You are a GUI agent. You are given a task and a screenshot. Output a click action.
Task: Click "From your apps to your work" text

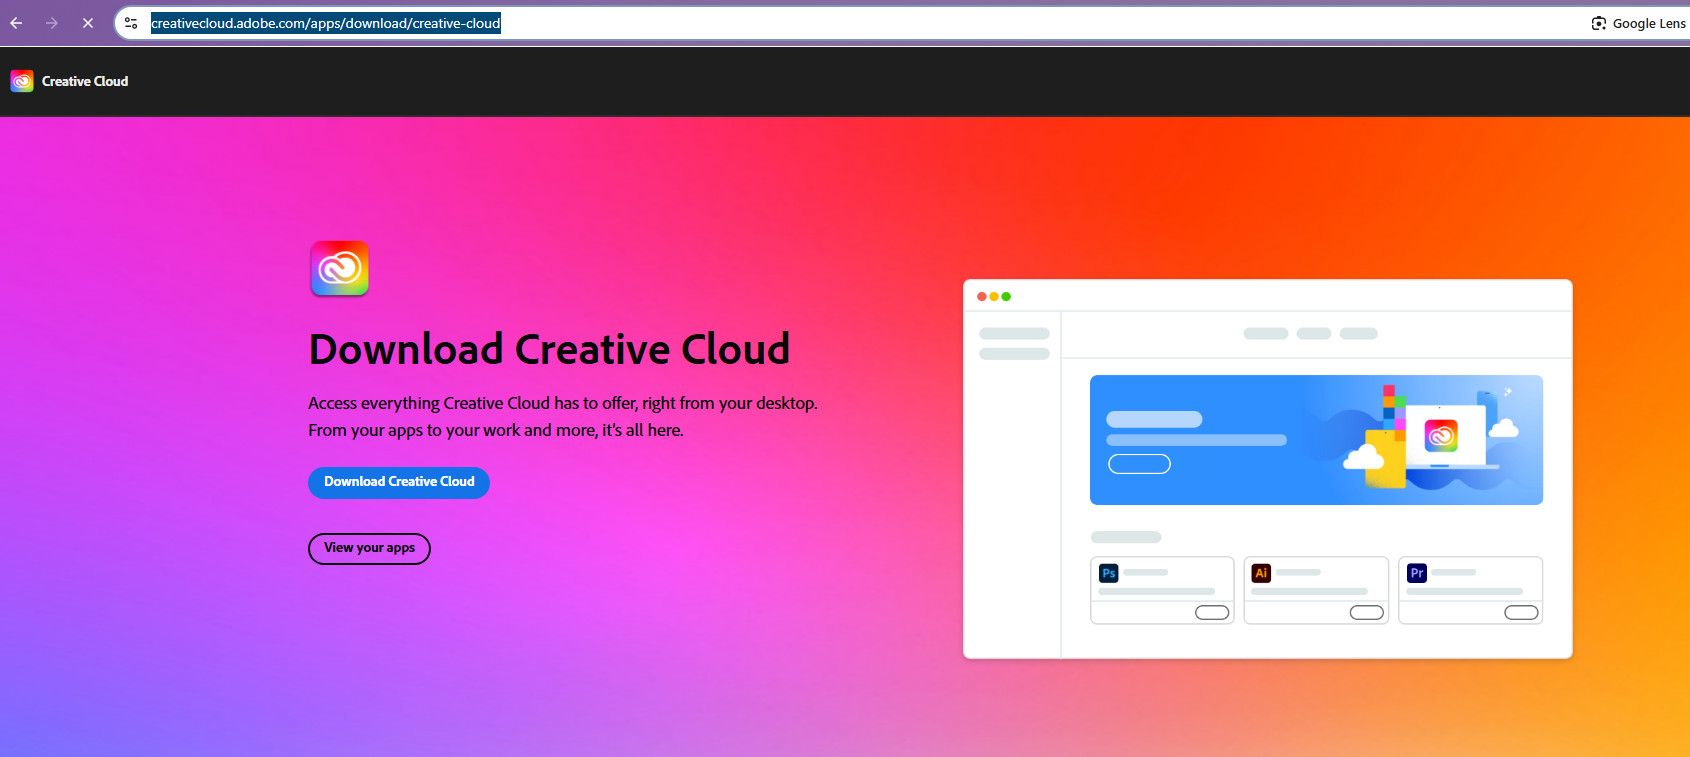[496, 430]
